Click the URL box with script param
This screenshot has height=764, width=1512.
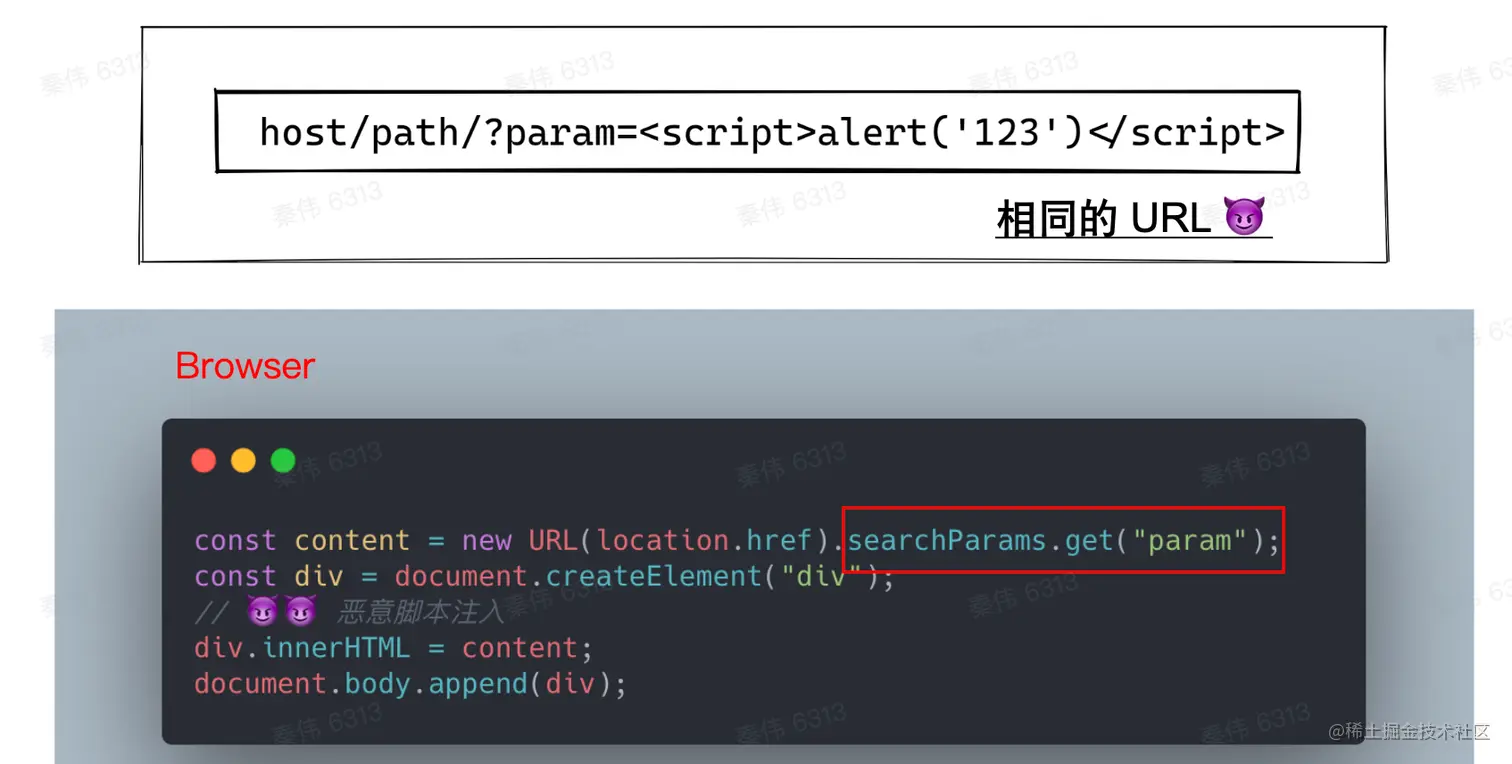click(757, 131)
